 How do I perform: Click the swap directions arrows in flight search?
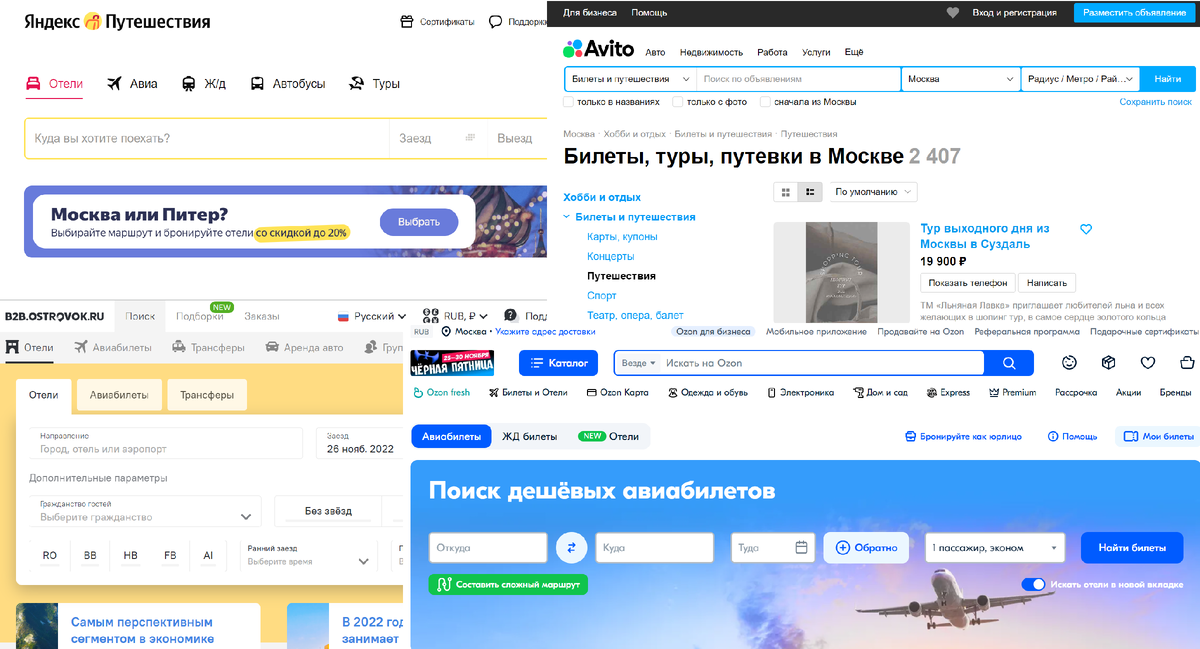point(572,547)
